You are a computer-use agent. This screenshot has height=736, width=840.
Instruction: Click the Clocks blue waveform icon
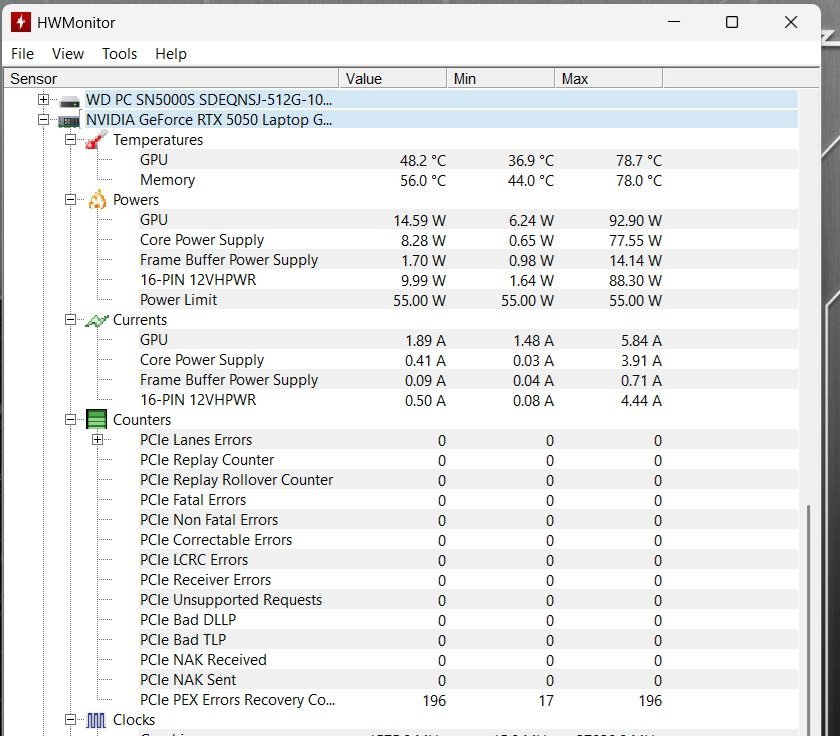[x=97, y=720]
